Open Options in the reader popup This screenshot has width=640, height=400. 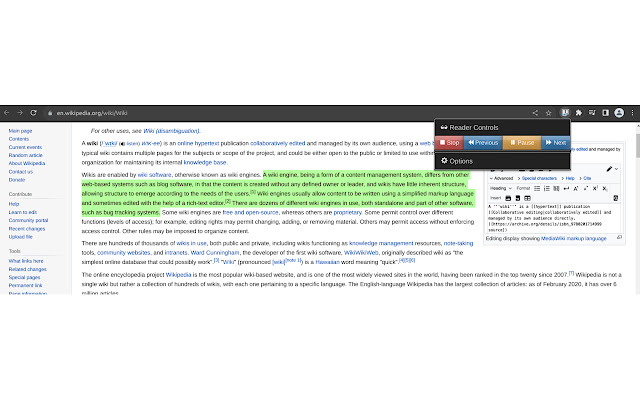[x=457, y=161]
